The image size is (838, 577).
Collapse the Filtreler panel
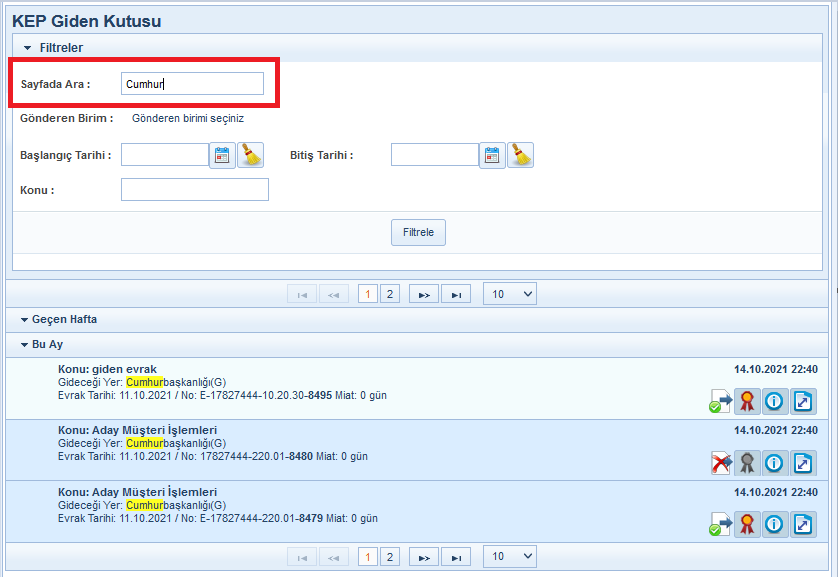click(x=28, y=47)
